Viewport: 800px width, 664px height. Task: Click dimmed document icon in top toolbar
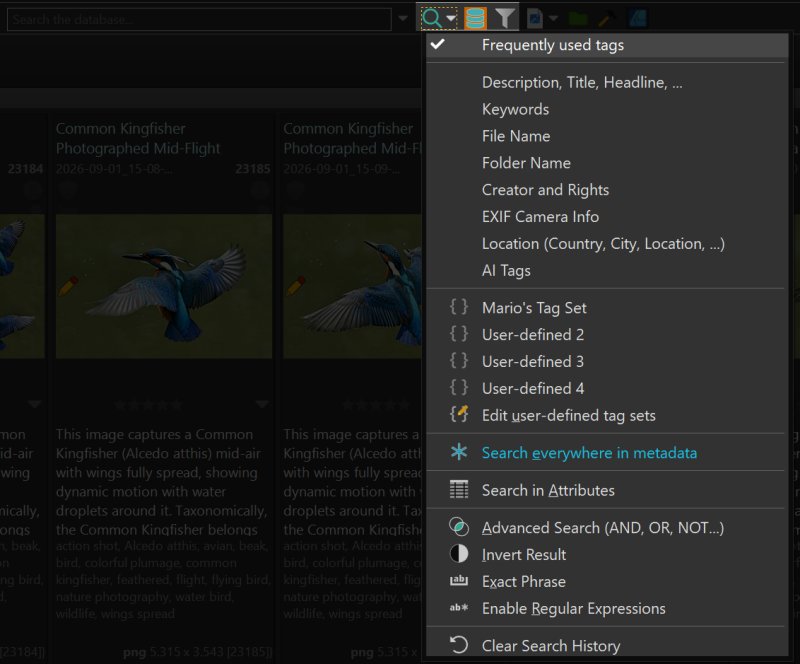coord(535,19)
